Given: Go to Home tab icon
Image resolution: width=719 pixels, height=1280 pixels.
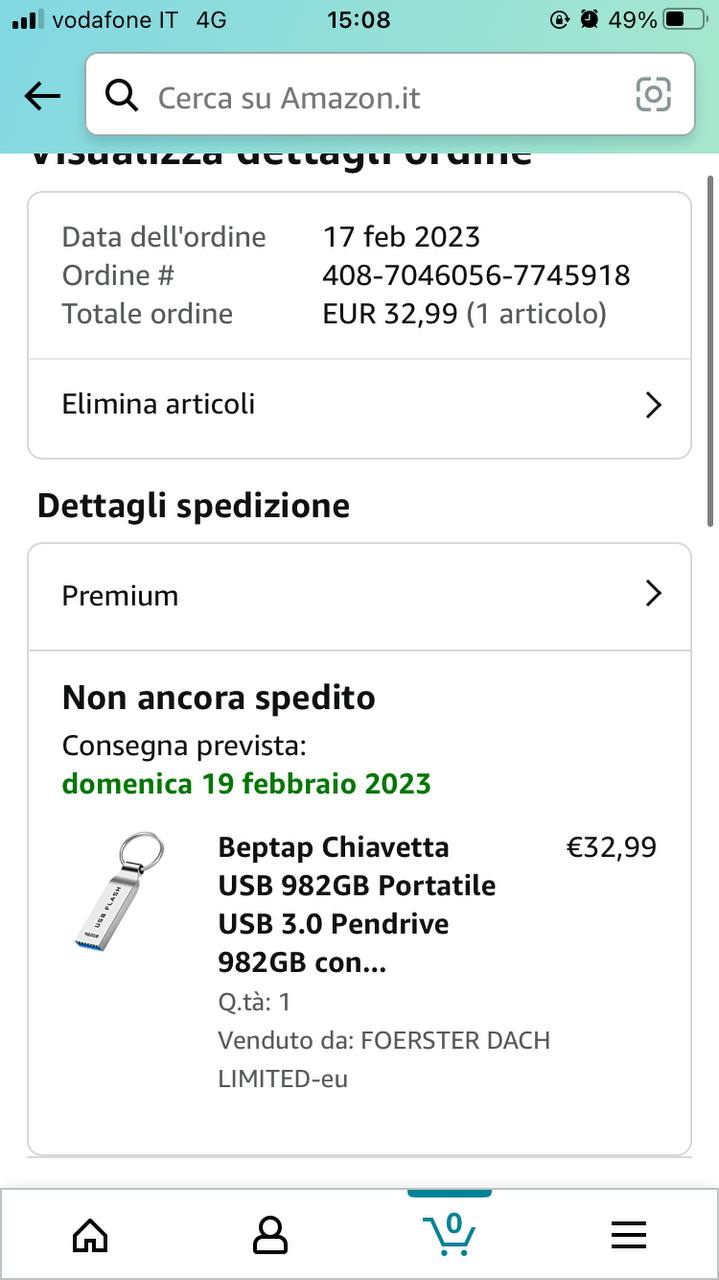Looking at the screenshot, I should (x=90, y=1236).
